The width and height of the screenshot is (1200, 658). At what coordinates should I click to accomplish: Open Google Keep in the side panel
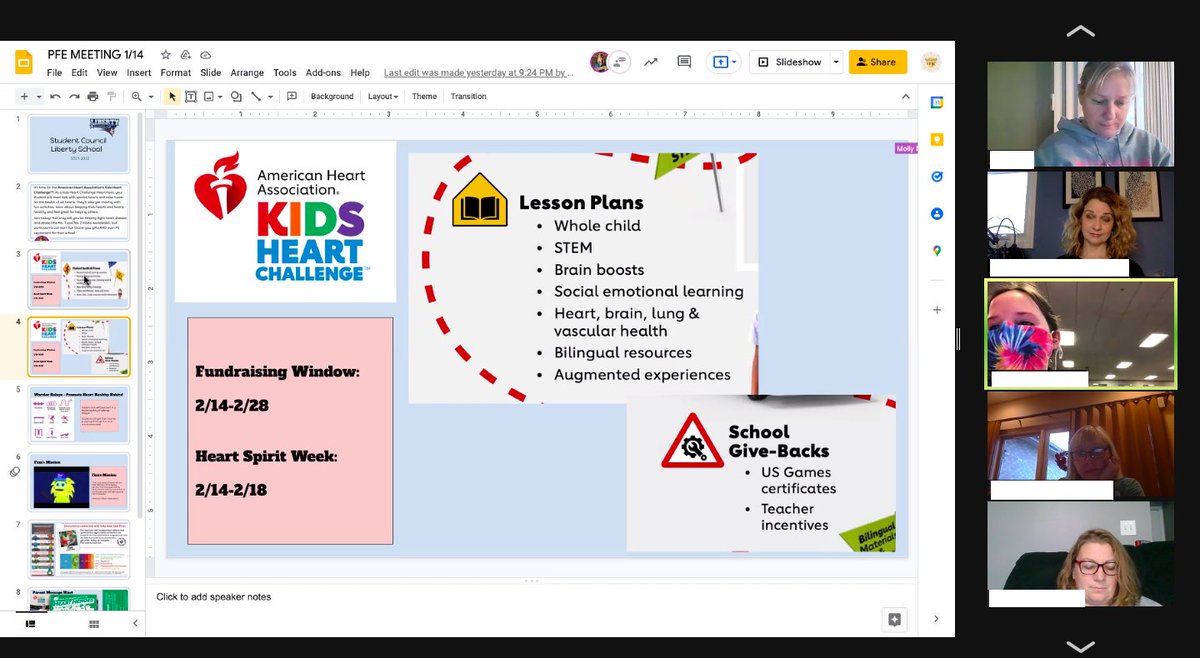pyautogui.click(x=937, y=140)
